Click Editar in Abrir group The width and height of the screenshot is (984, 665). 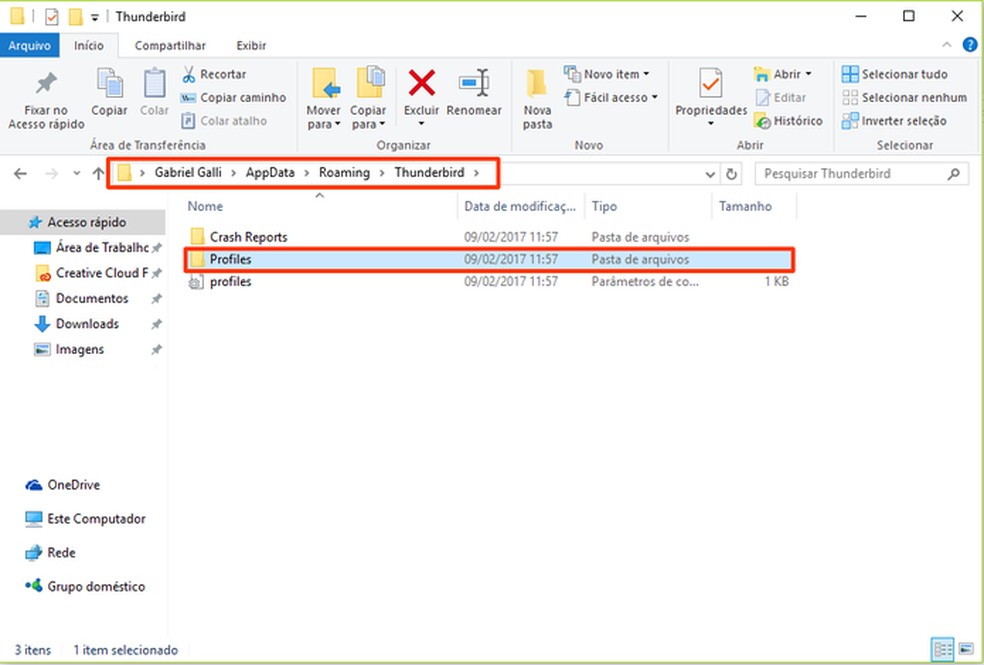pyautogui.click(x=781, y=97)
